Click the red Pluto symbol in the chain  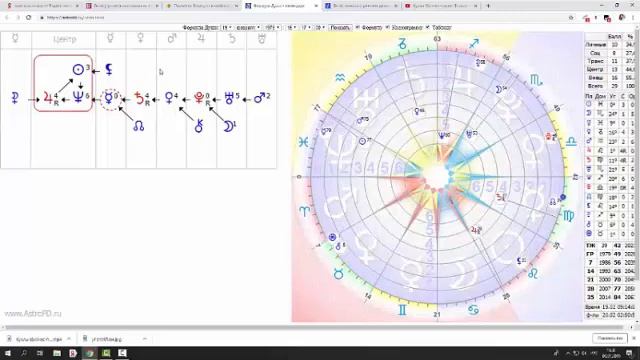click(x=199, y=98)
